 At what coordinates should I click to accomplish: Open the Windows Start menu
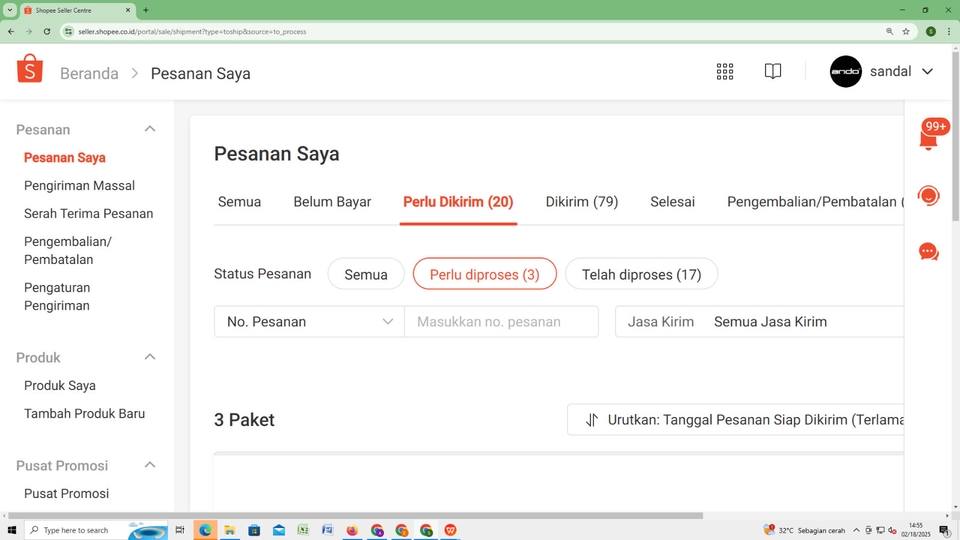[11, 530]
